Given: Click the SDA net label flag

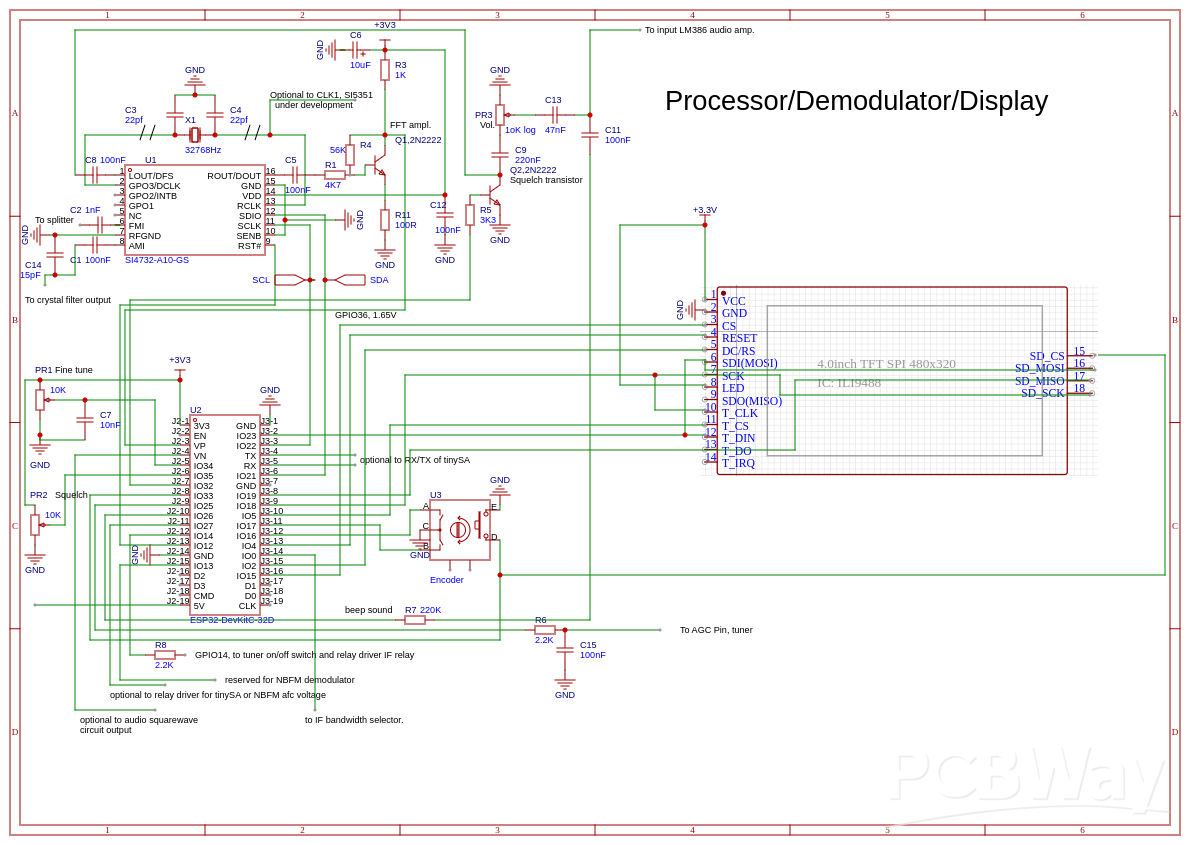Looking at the screenshot, I should (349, 280).
